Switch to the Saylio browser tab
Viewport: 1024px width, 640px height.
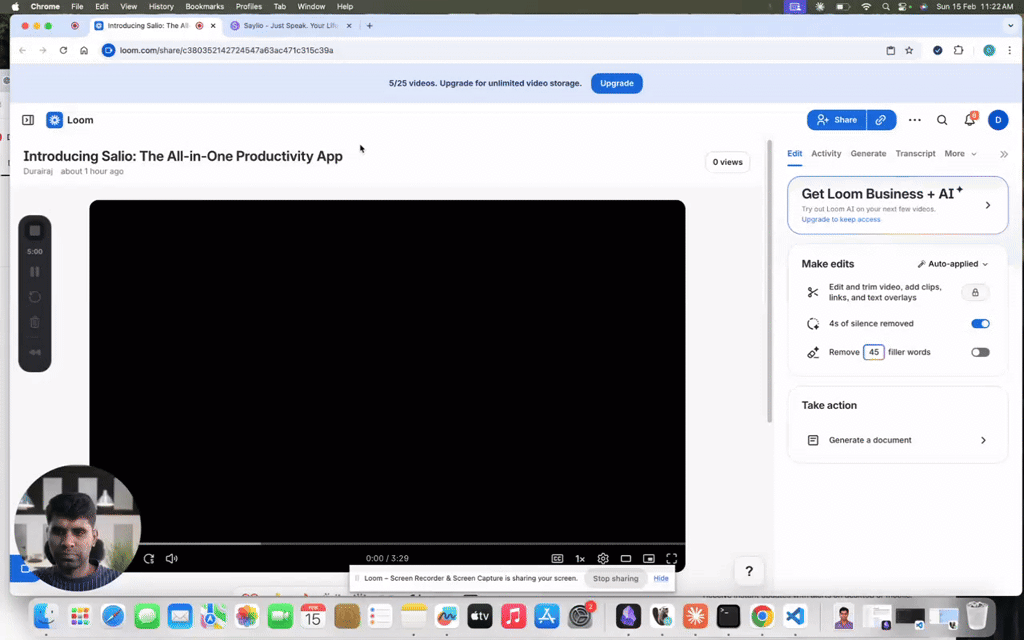[290, 25]
